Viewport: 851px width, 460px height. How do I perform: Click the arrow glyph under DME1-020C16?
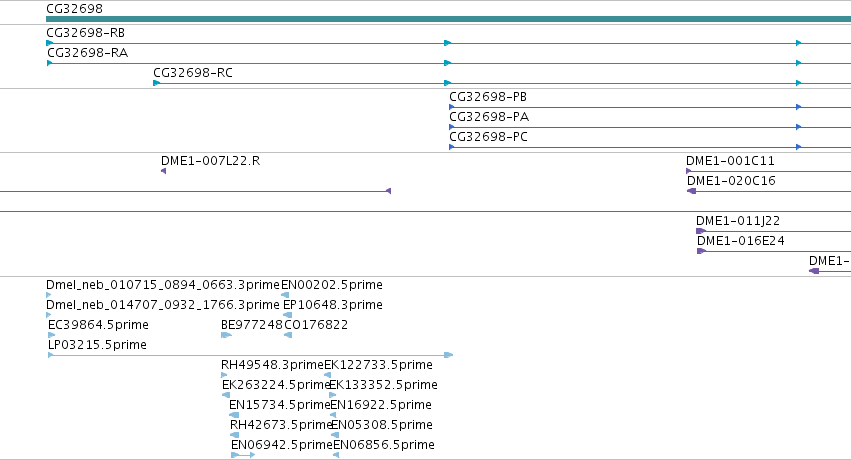(691, 191)
